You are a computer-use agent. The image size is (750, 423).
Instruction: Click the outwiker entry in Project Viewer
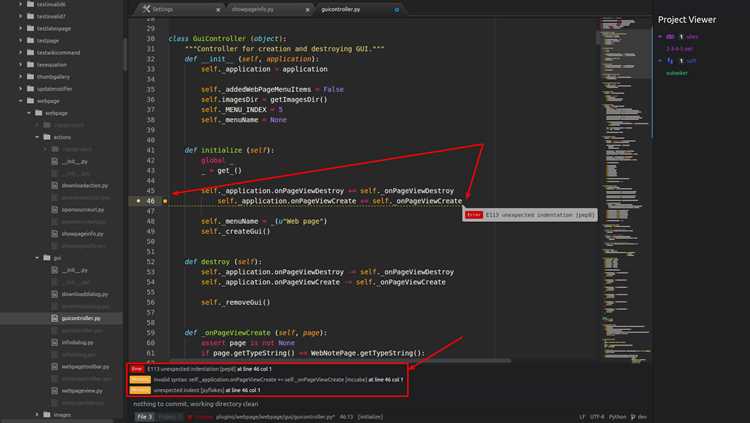coord(677,73)
